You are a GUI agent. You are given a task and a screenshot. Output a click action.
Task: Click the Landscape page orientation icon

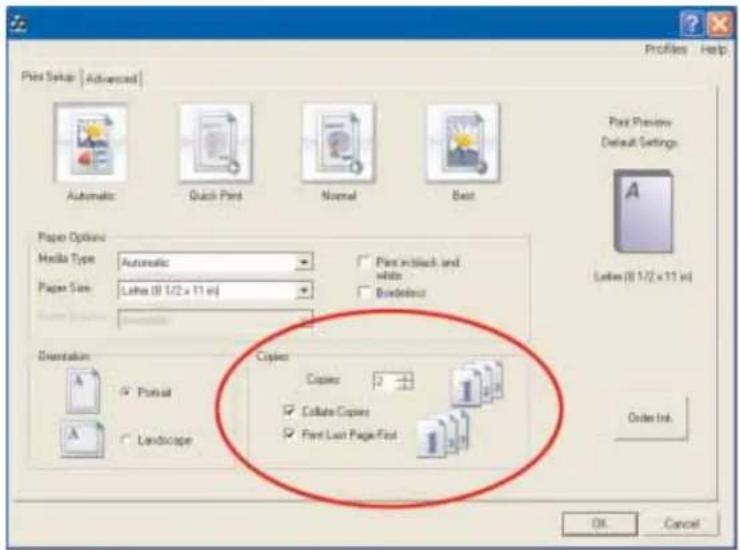pyautogui.click(x=82, y=439)
